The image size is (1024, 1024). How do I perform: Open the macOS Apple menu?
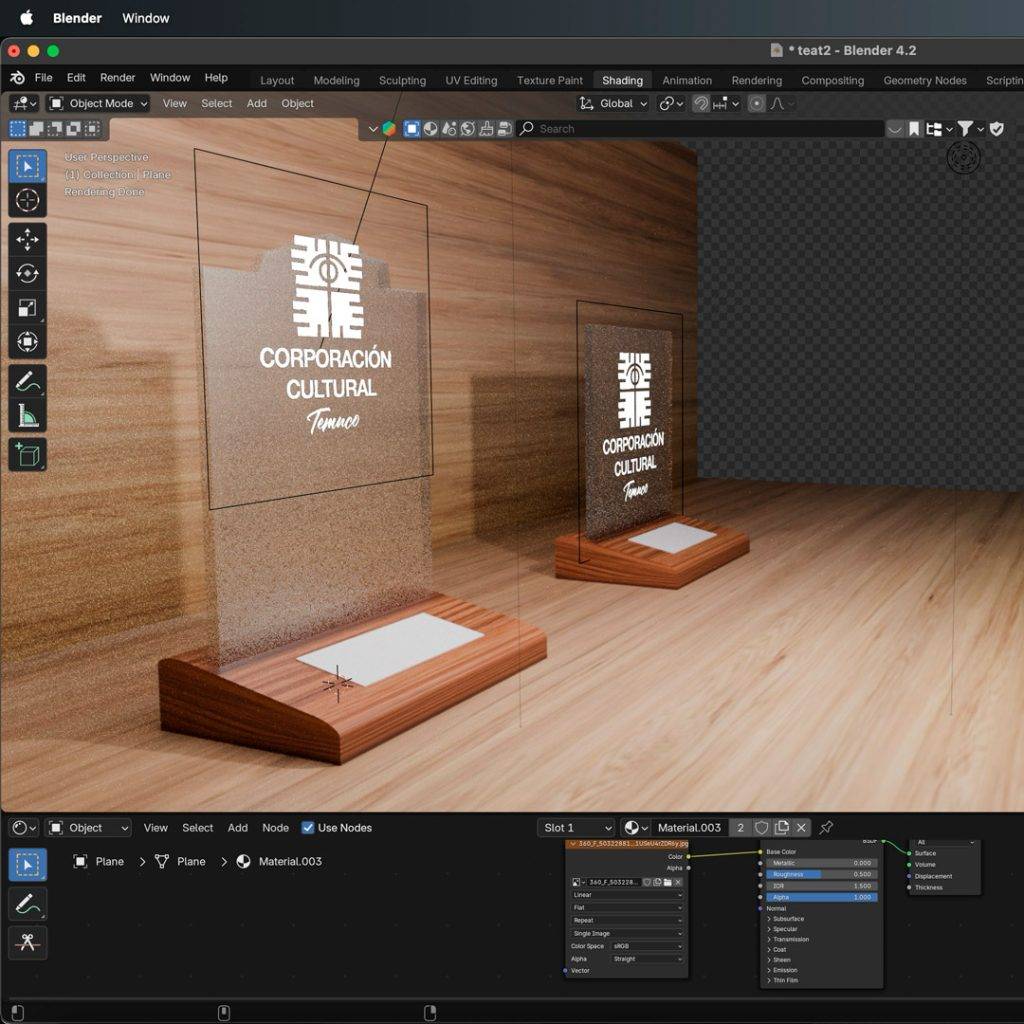(x=27, y=18)
